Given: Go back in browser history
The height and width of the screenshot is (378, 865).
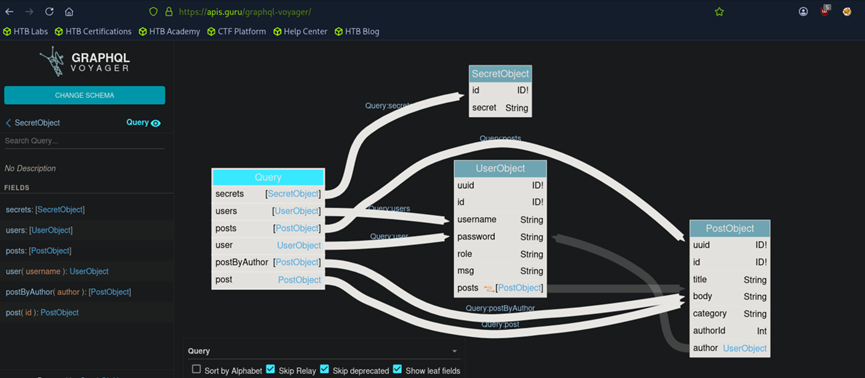Looking at the screenshot, I should [9, 12].
